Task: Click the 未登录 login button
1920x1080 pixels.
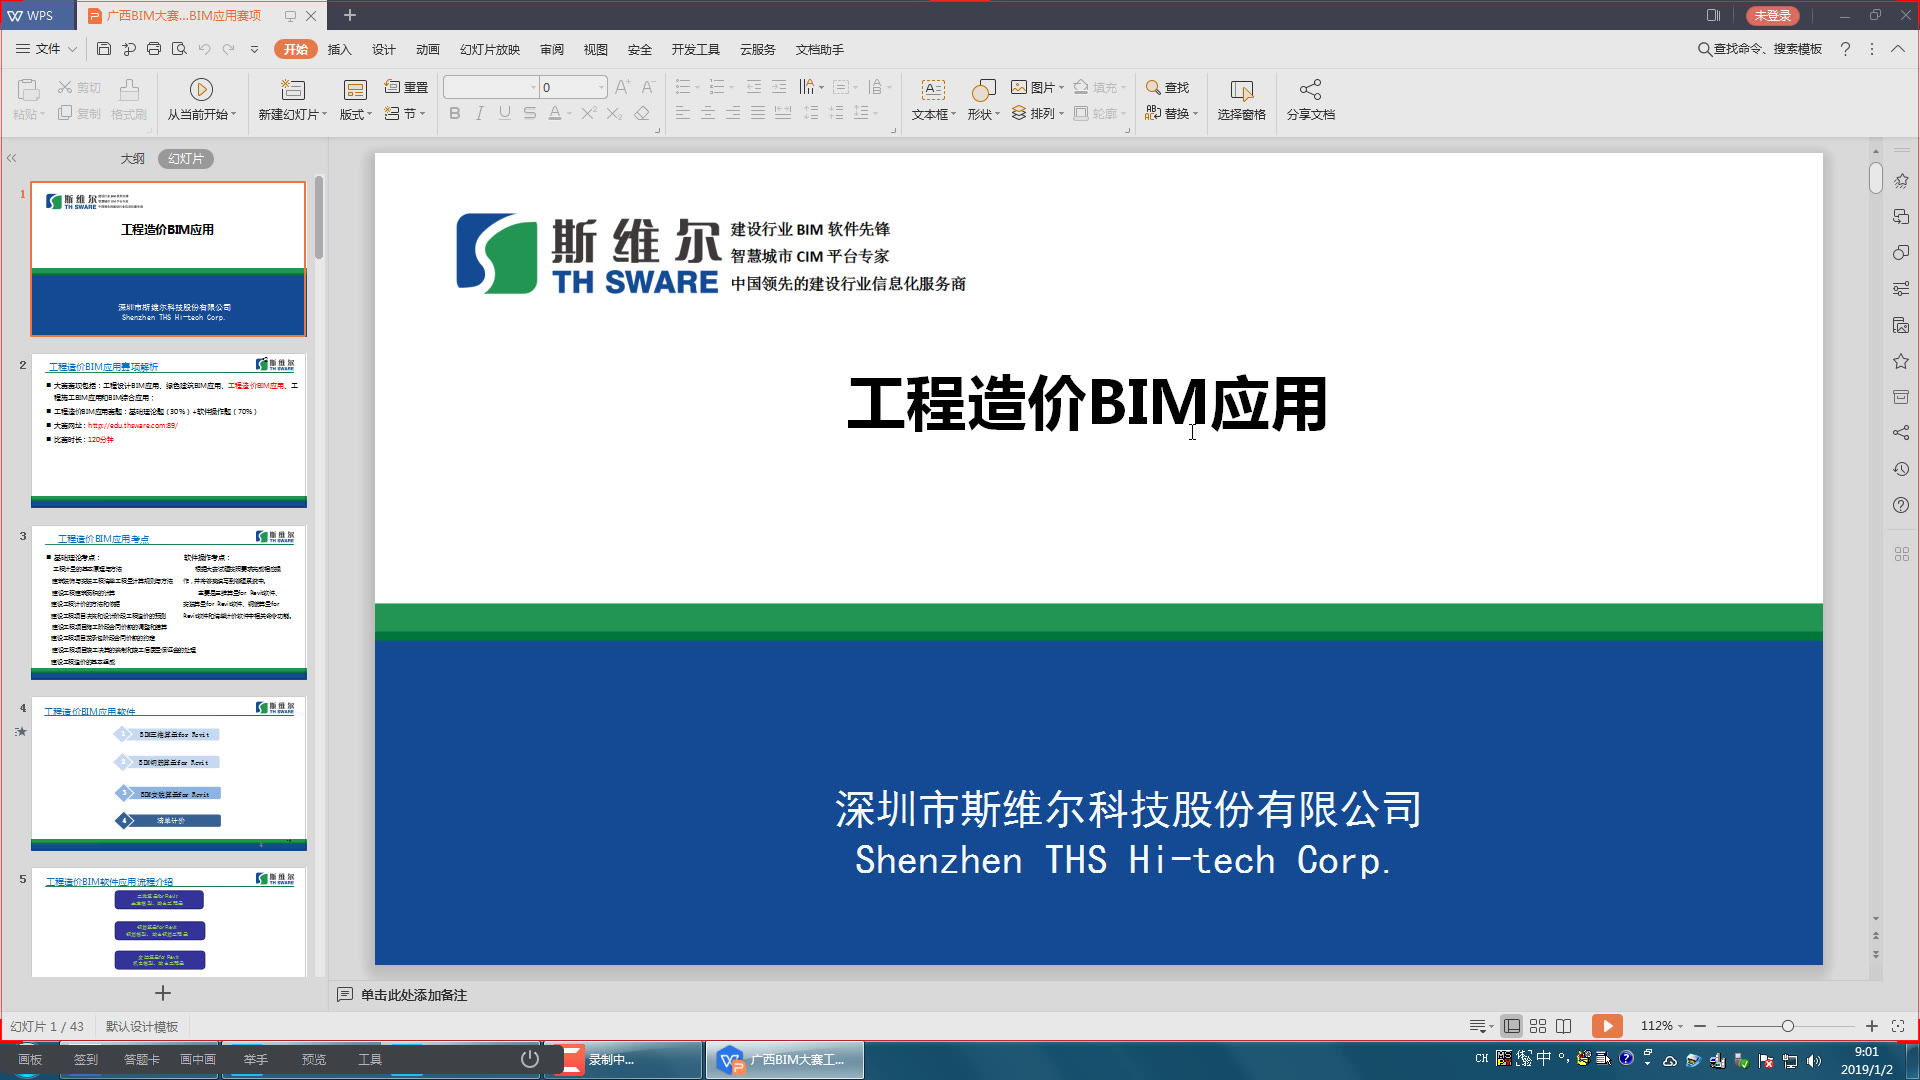Action: (x=1772, y=15)
